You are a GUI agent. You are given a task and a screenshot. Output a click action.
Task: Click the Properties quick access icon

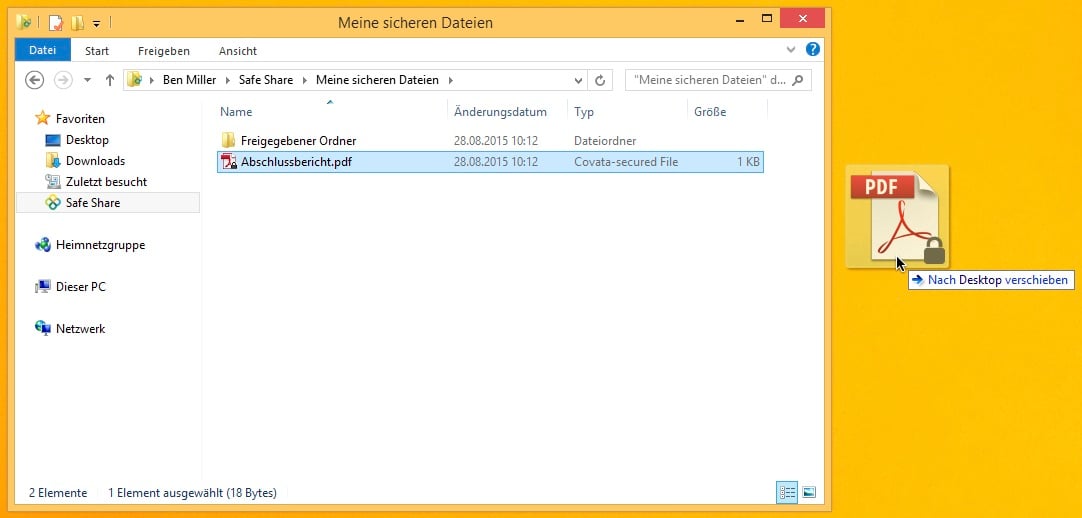click(56, 23)
